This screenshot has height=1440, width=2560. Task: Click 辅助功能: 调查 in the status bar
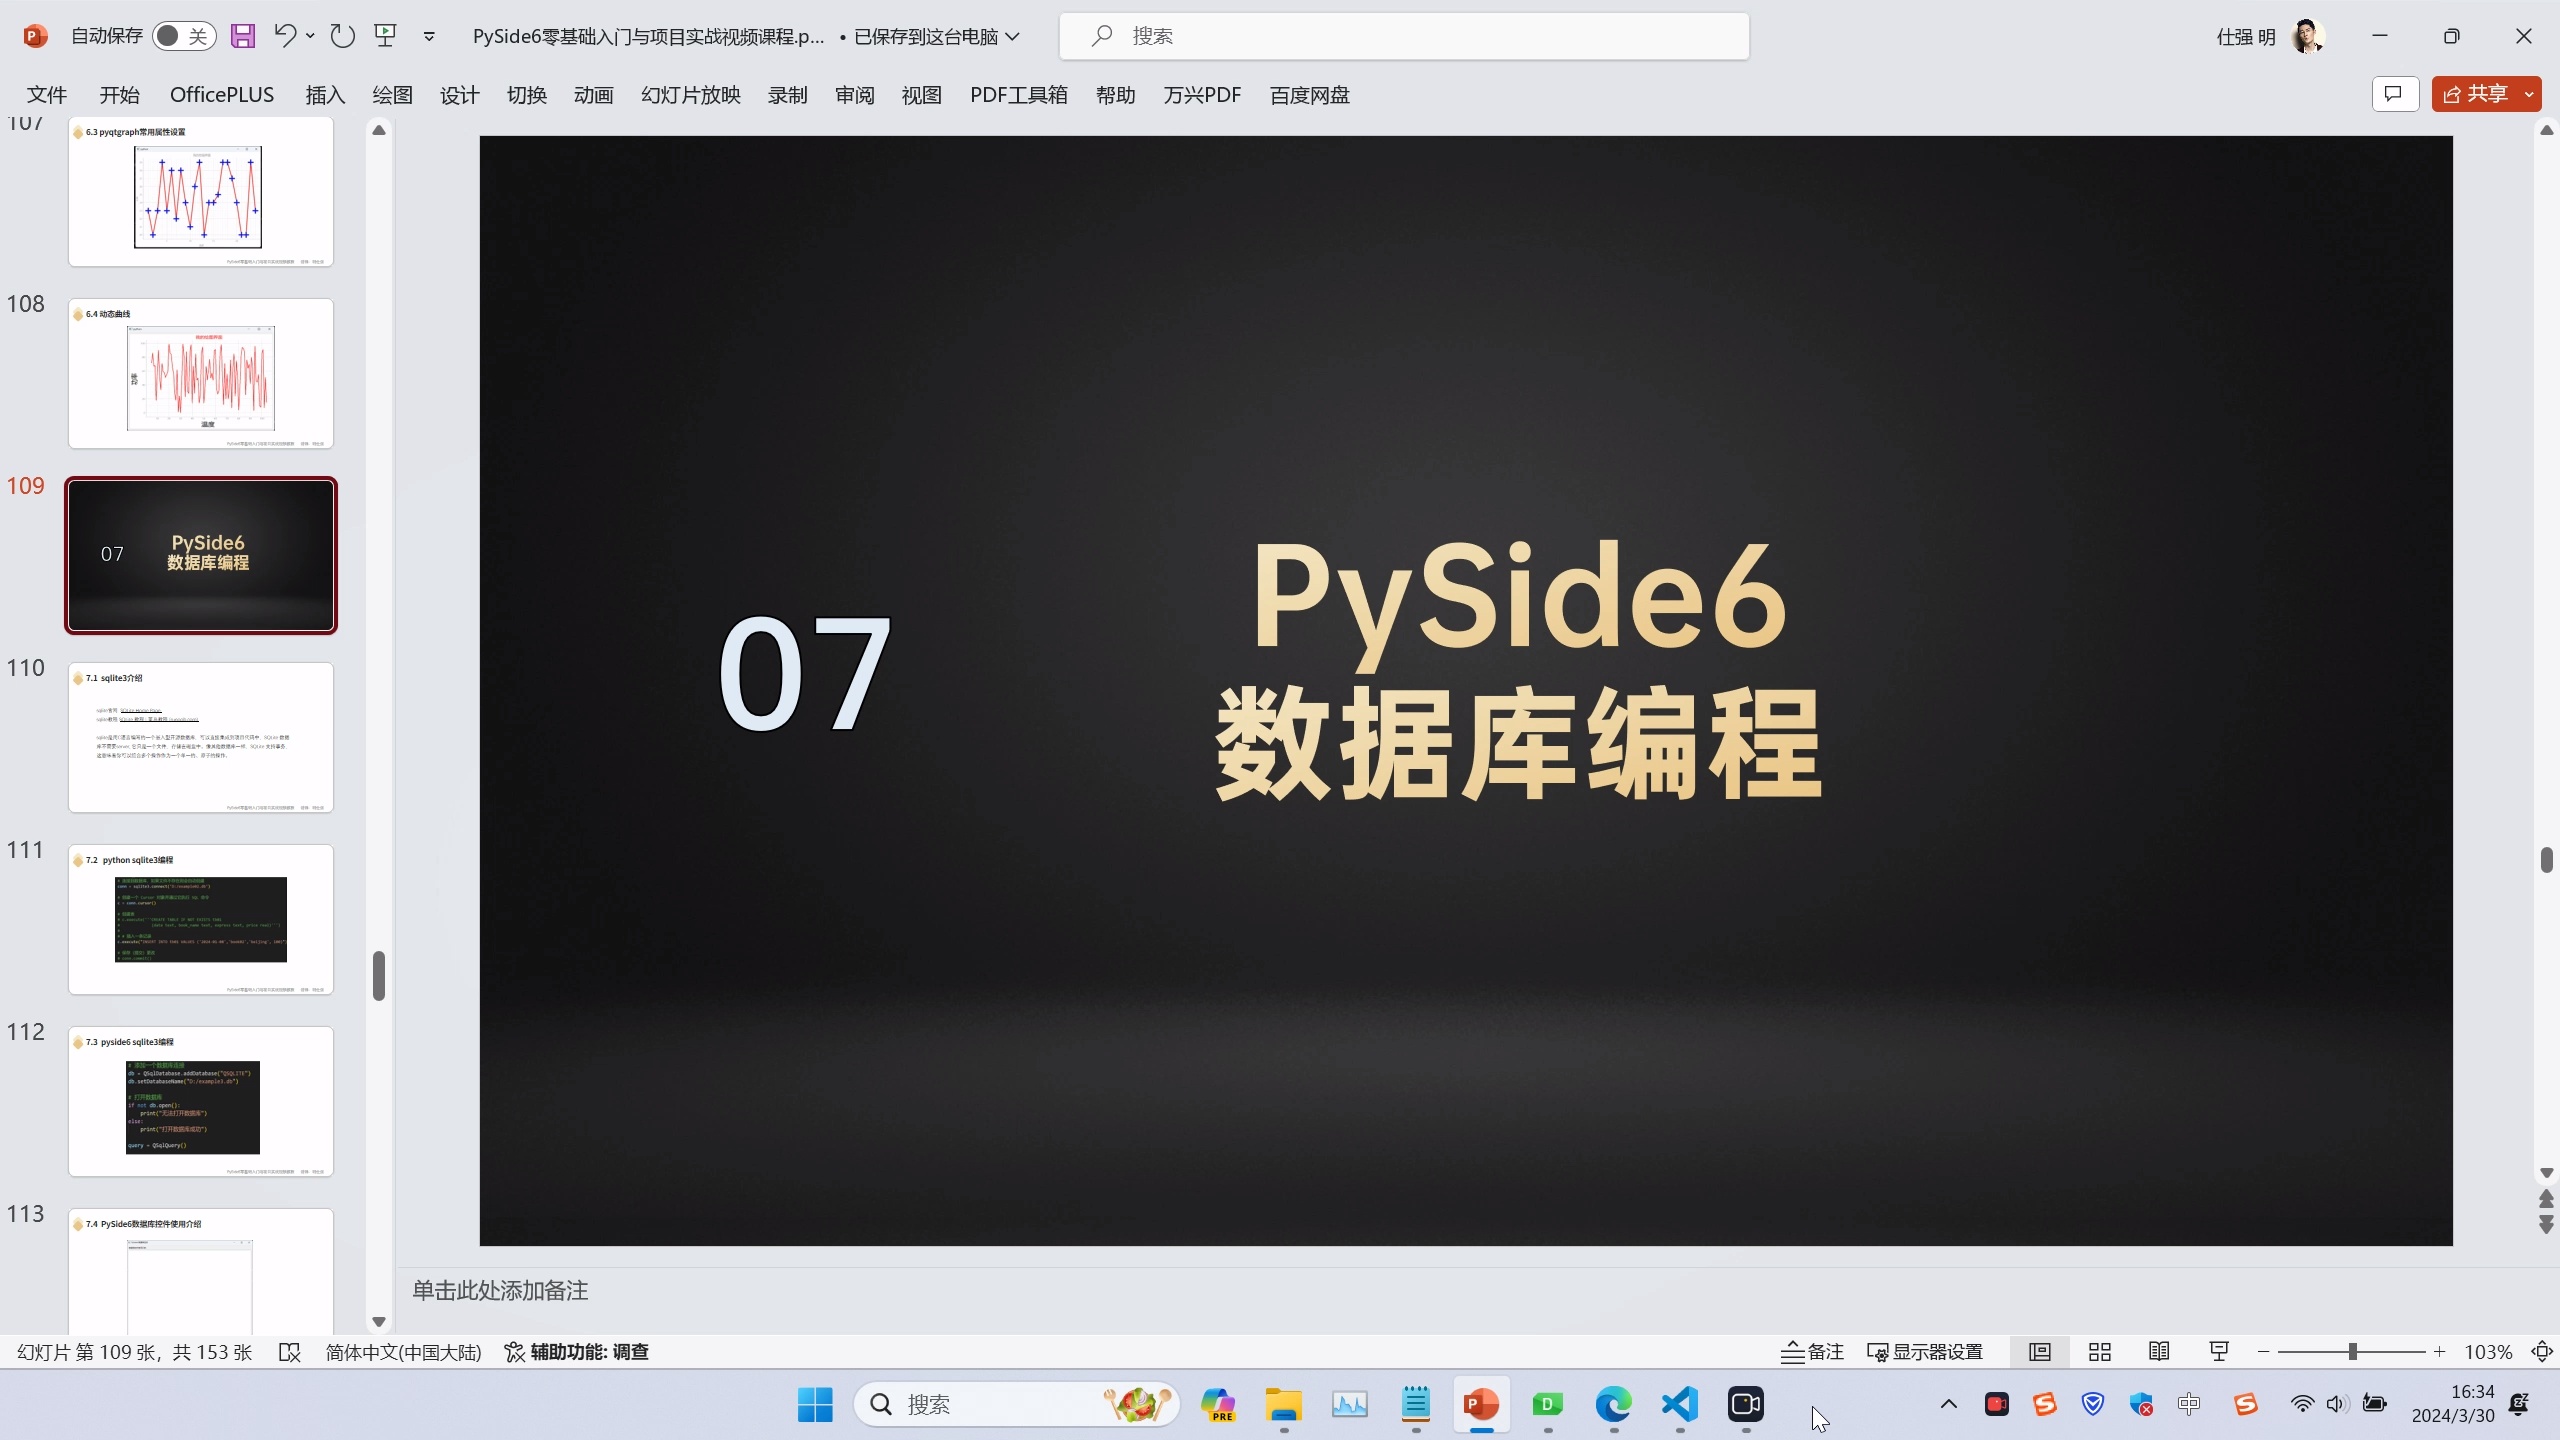tap(577, 1351)
